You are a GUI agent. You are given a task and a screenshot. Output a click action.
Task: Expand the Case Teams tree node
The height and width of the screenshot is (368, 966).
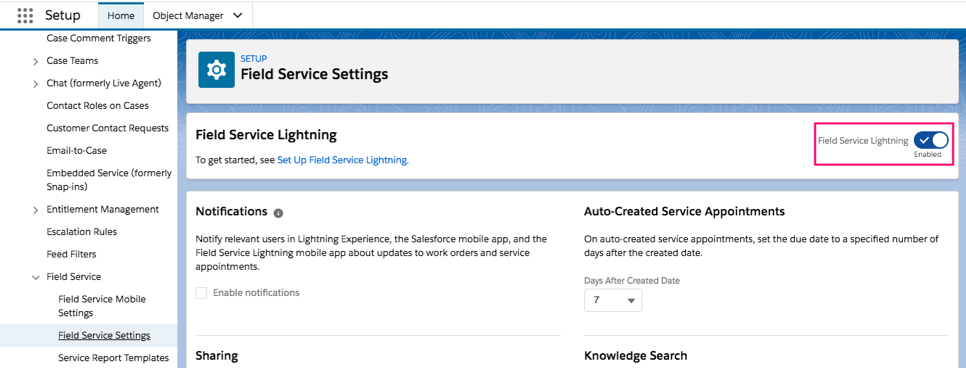click(36, 61)
